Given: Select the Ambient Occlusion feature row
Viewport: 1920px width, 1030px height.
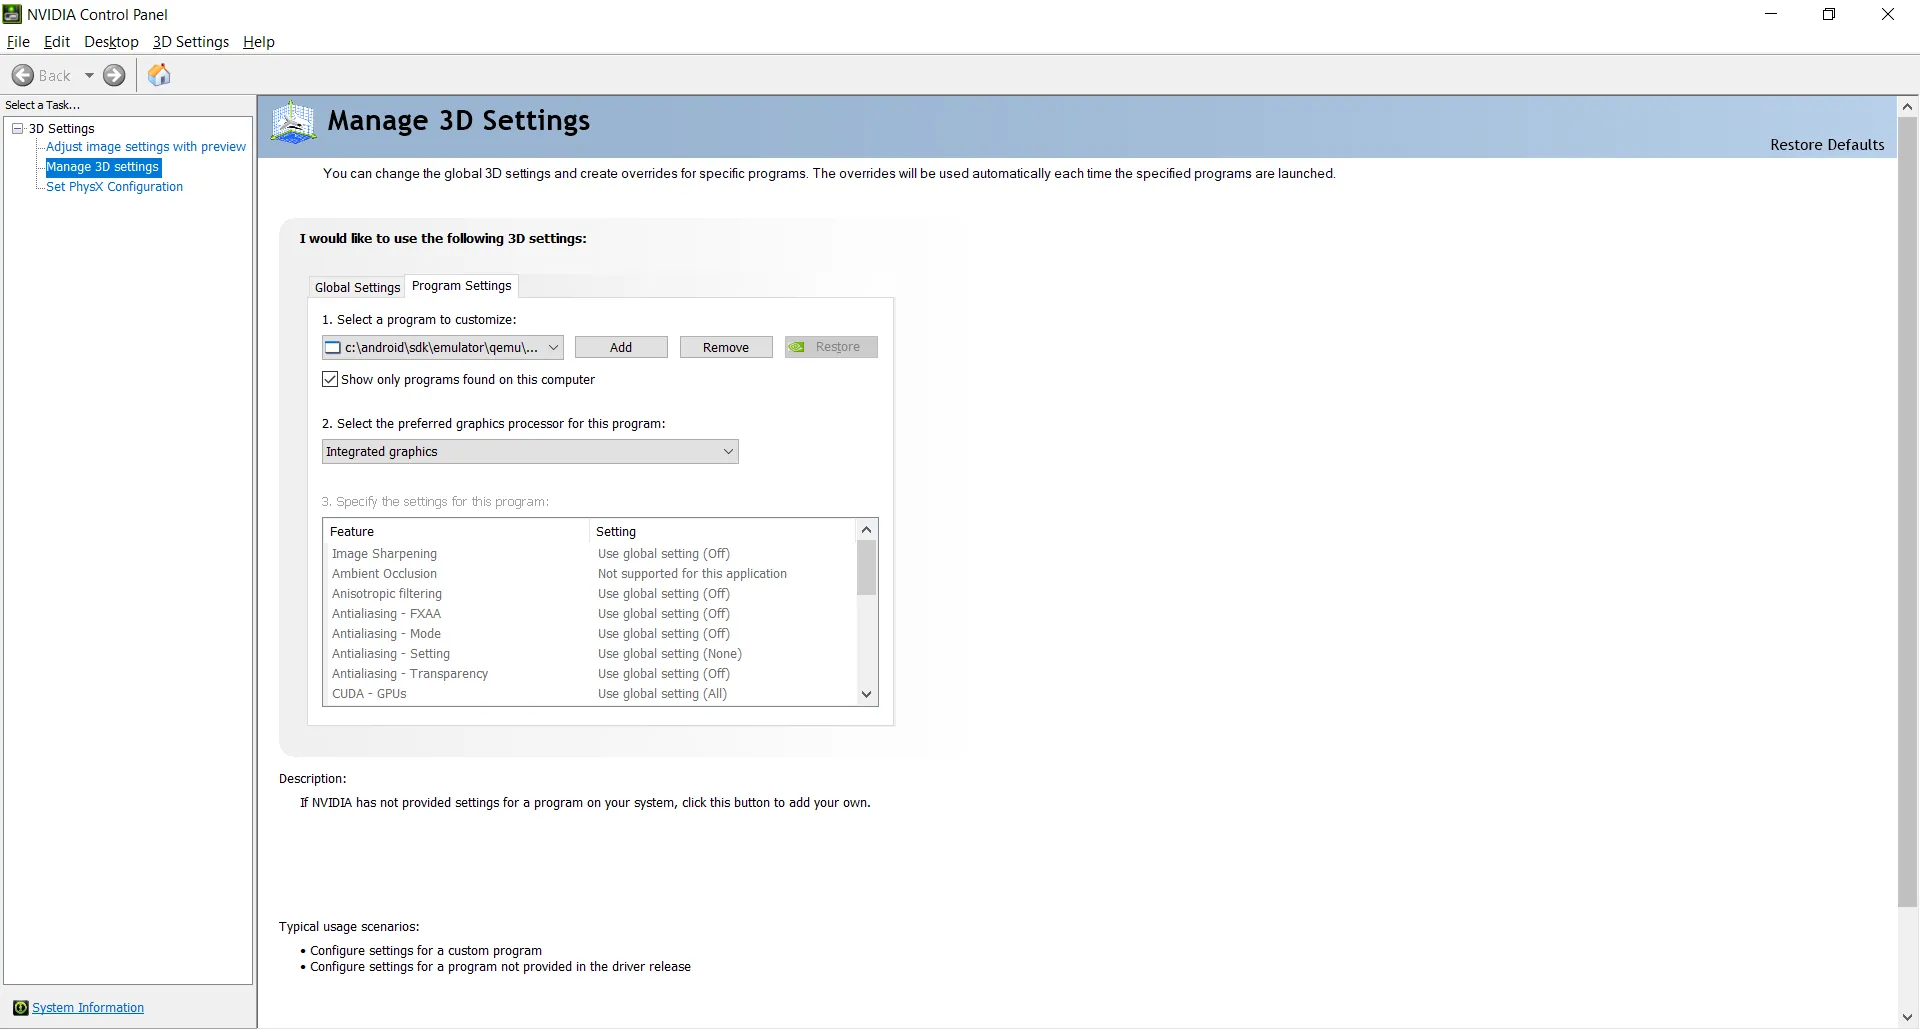Looking at the screenshot, I should 590,574.
